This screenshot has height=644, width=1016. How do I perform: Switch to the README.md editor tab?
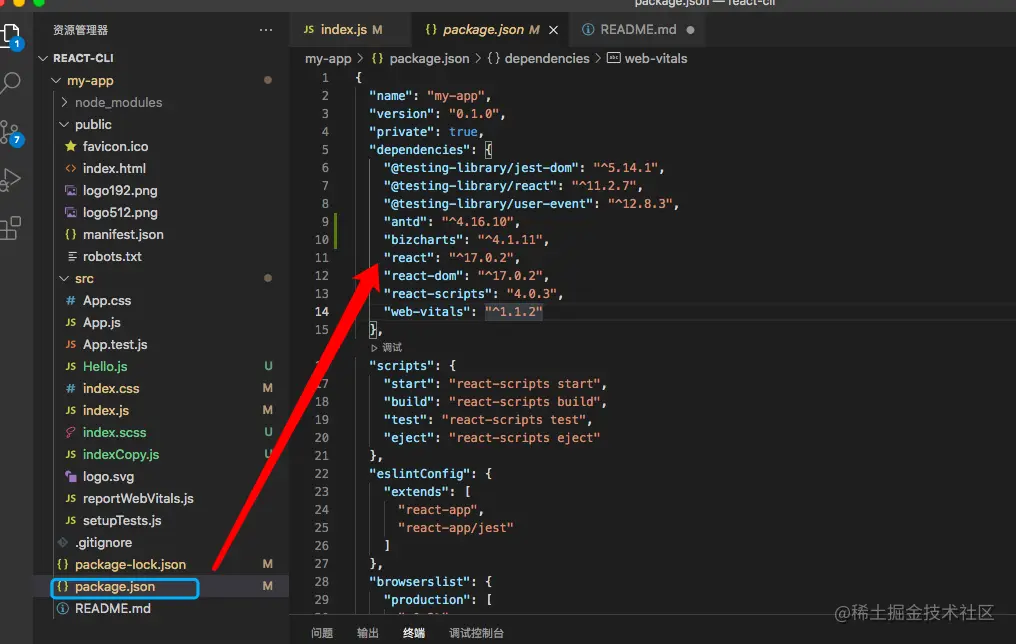coord(638,30)
